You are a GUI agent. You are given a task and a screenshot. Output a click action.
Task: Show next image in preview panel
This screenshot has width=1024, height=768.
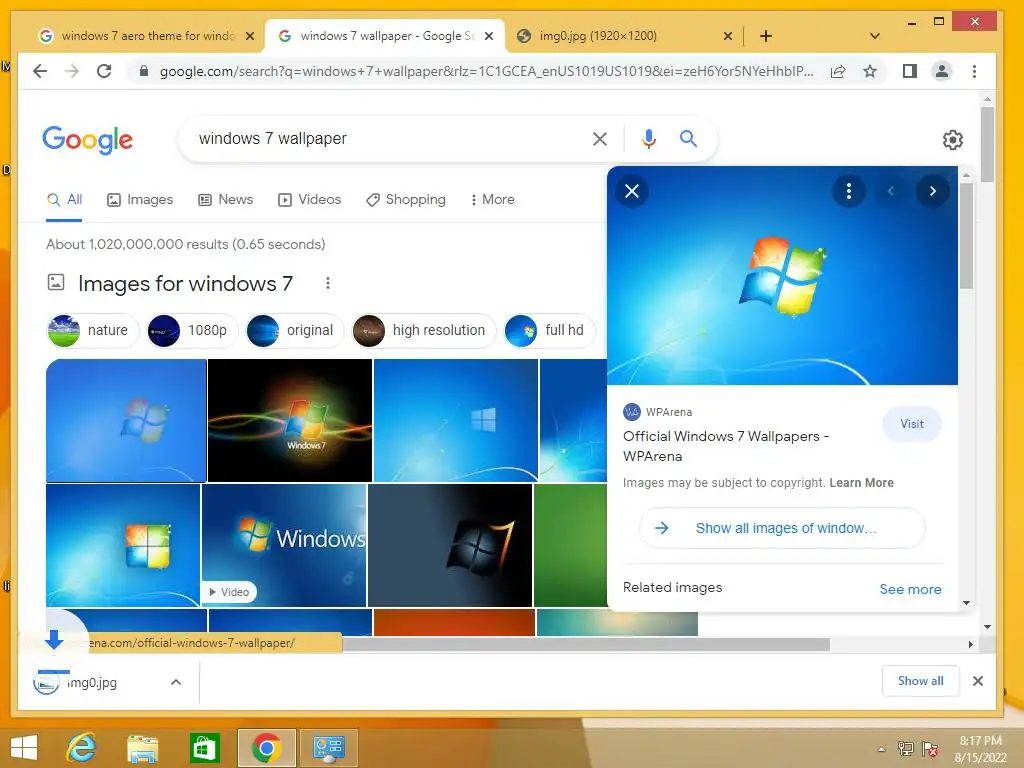point(933,191)
